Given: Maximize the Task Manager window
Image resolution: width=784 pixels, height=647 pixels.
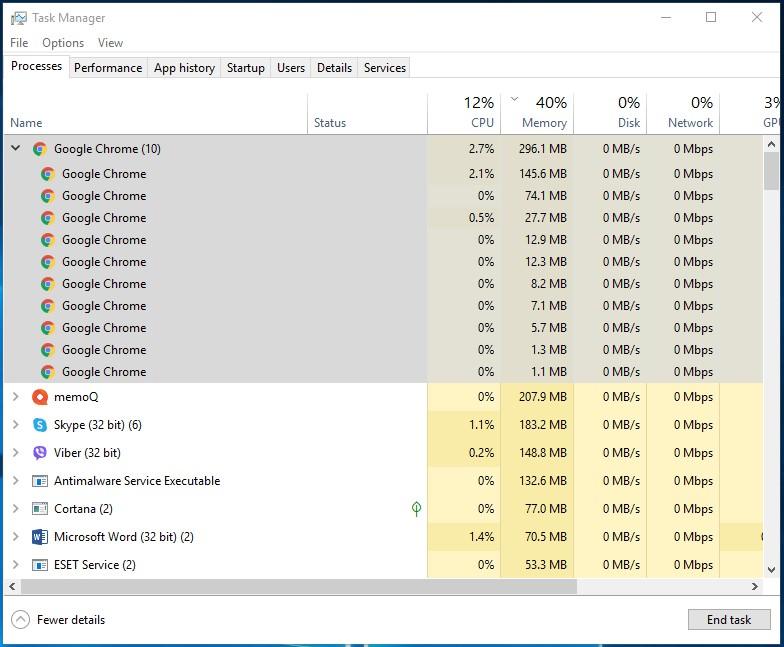Looking at the screenshot, I should pyautogui.click(x=711, y=18).
